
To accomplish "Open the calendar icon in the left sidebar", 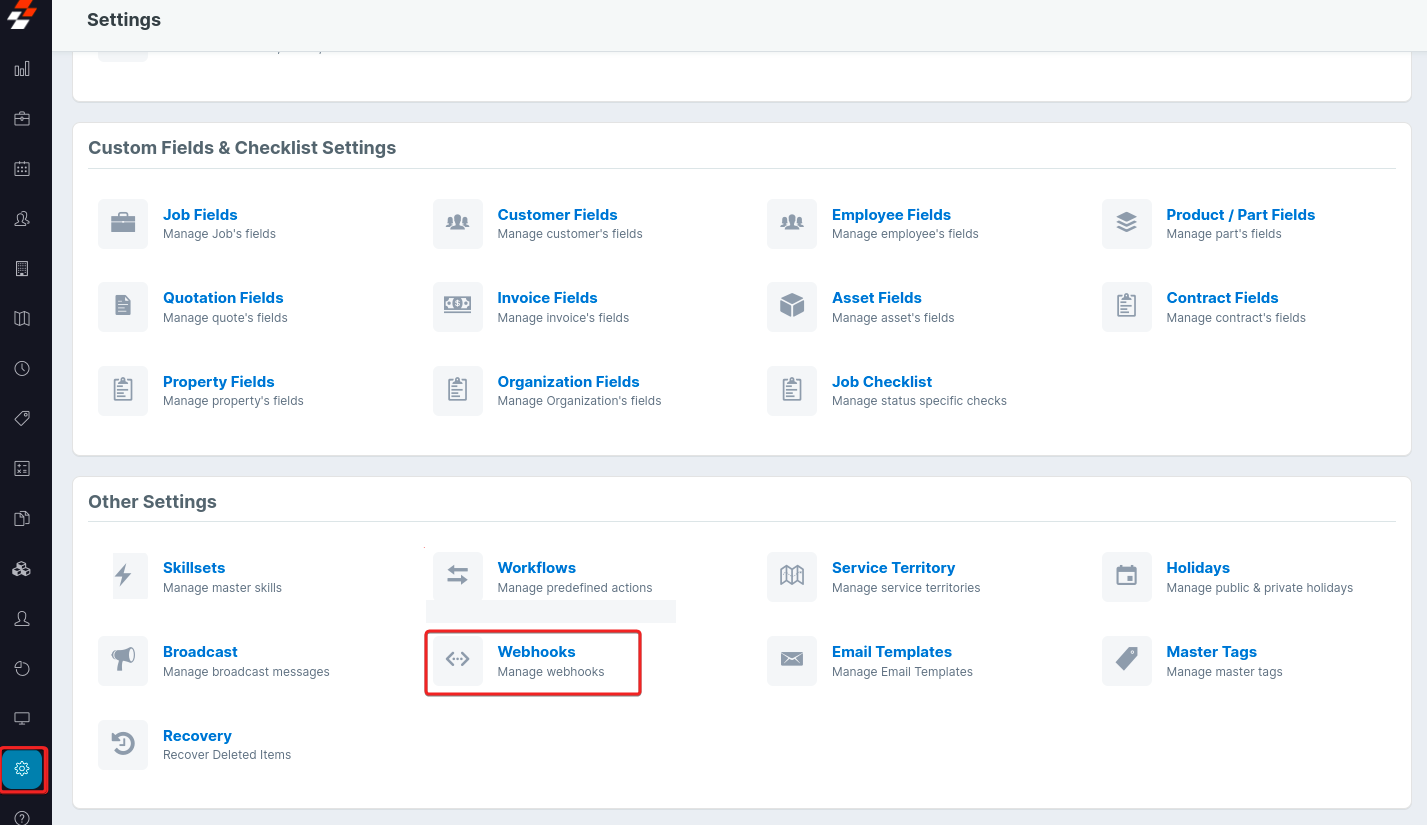I will (22, 169).
